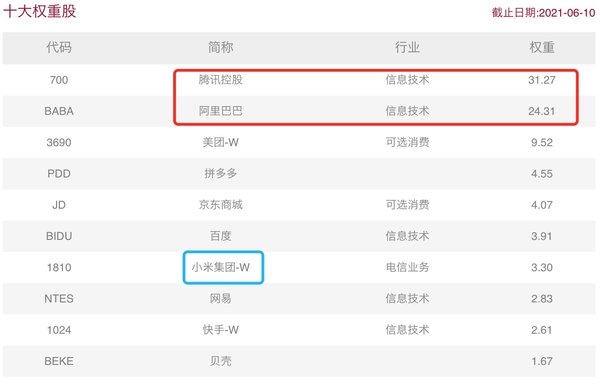The image size is (600, 387).
Task: Click the 31.27 weight value
Action: tap(542, 80)
